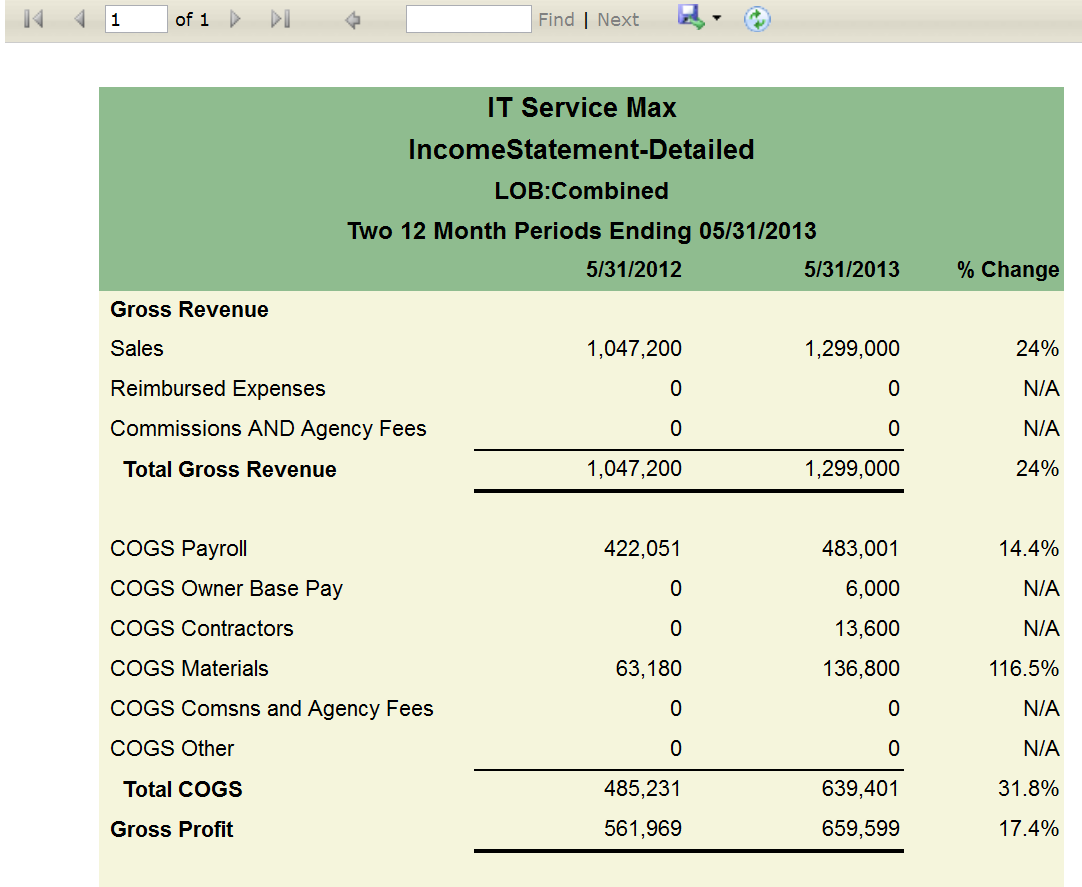The width and height of the screenshot is (1082, 887).
Task: Click the % Change column header
Action: pos(1008,270)
